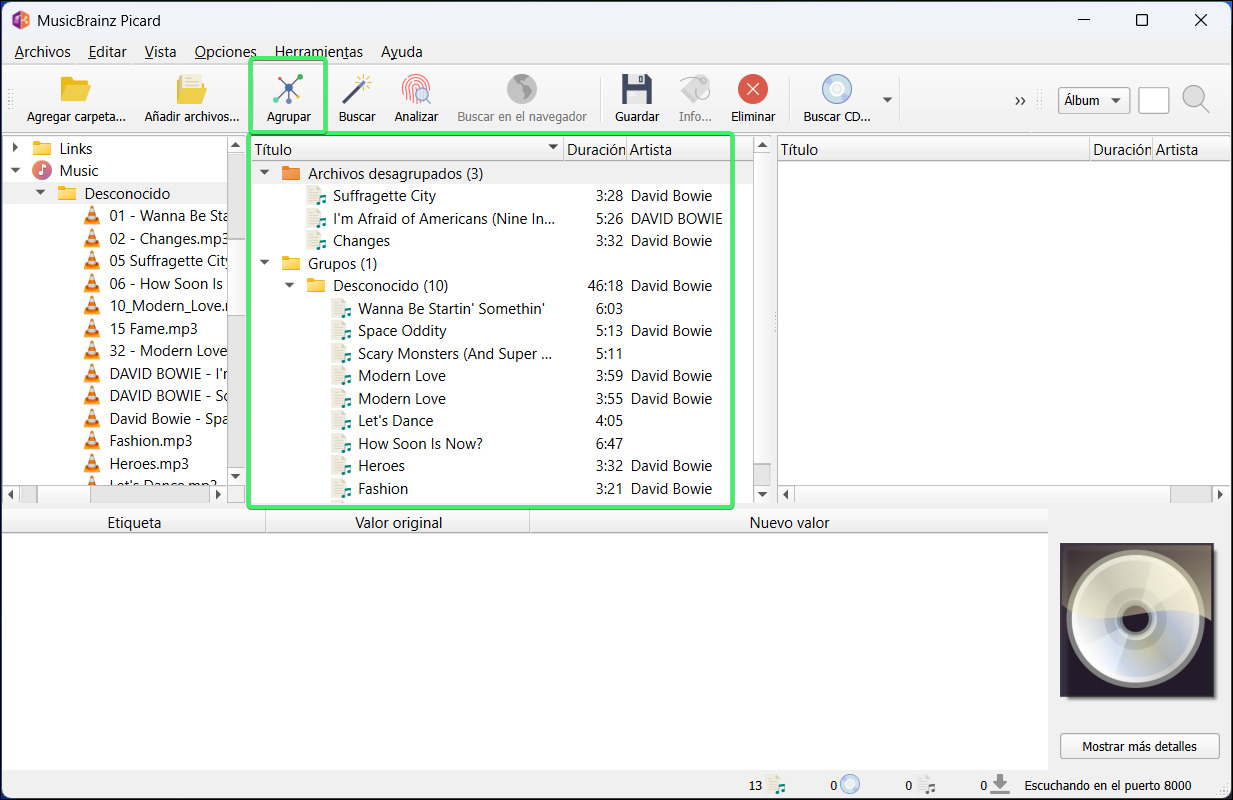Image resolution: width=1233 pixels, height=800 pixels.
Task: Click the files count icon in status bar
Action: point(777,786)
